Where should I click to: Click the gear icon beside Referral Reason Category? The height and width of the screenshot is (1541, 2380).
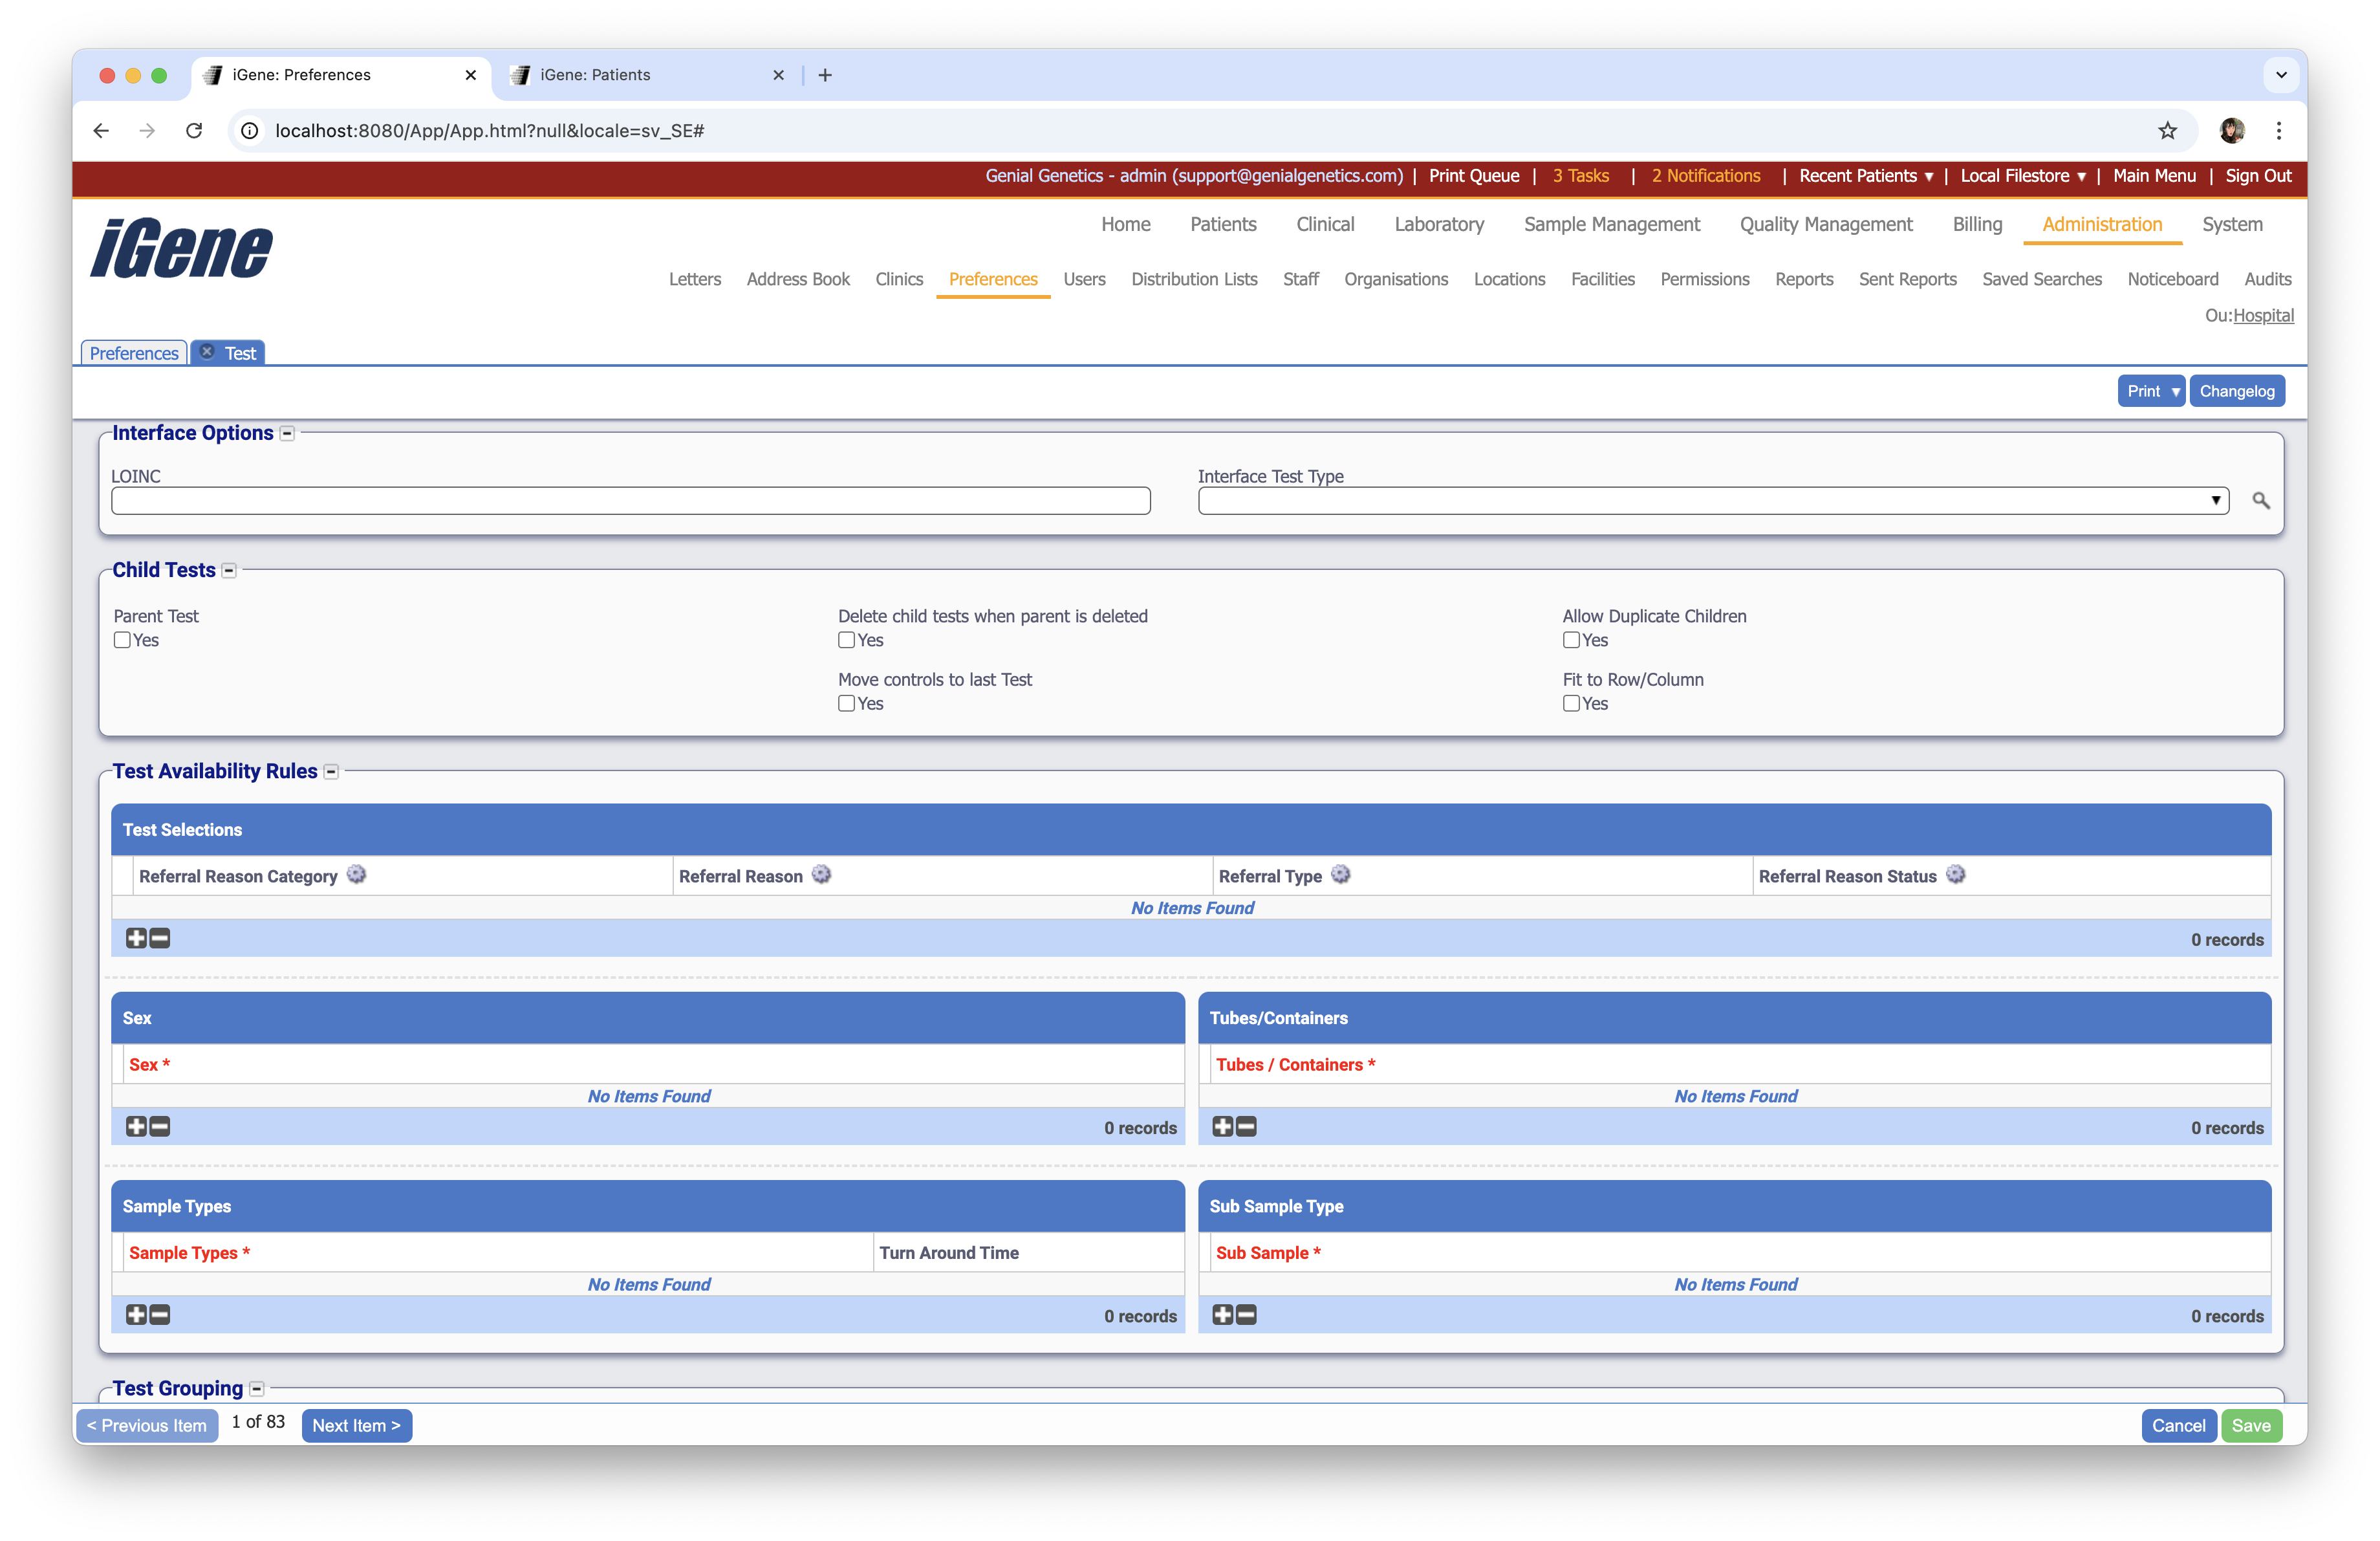(356, 875)
